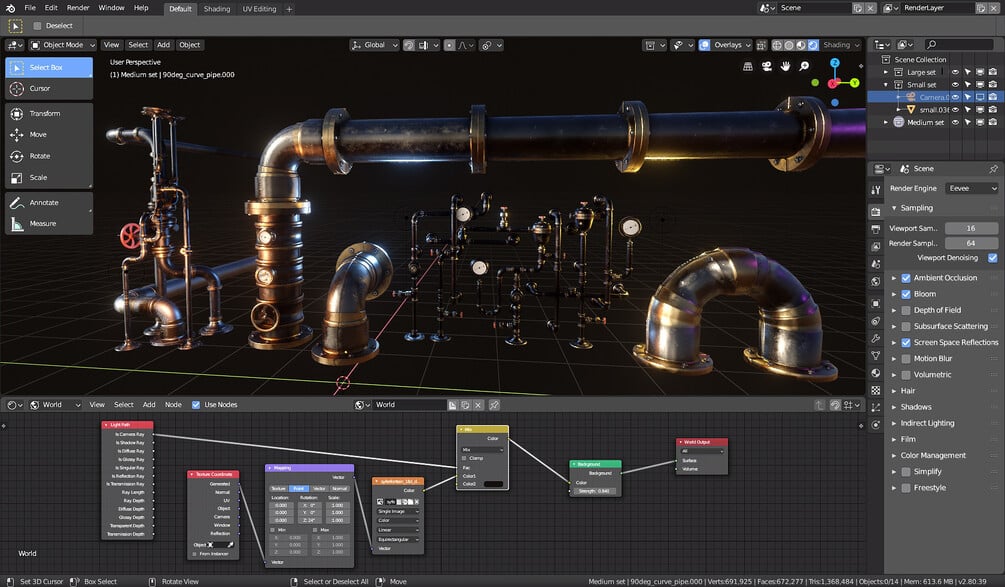
Task: Click the Background Strength value field
Action: [595, 491]
